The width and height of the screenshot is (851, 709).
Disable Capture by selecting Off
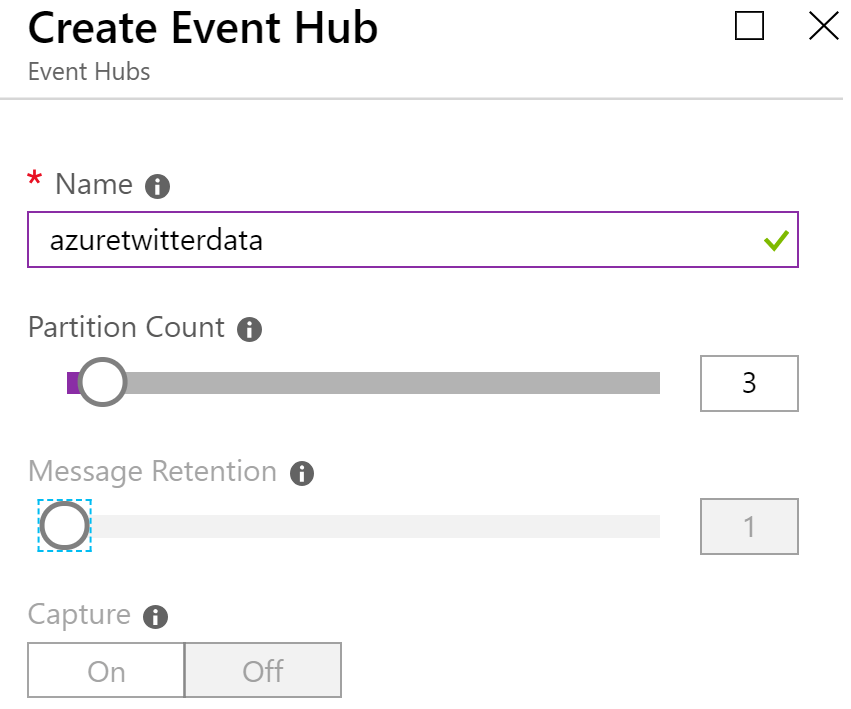[262, 670]
